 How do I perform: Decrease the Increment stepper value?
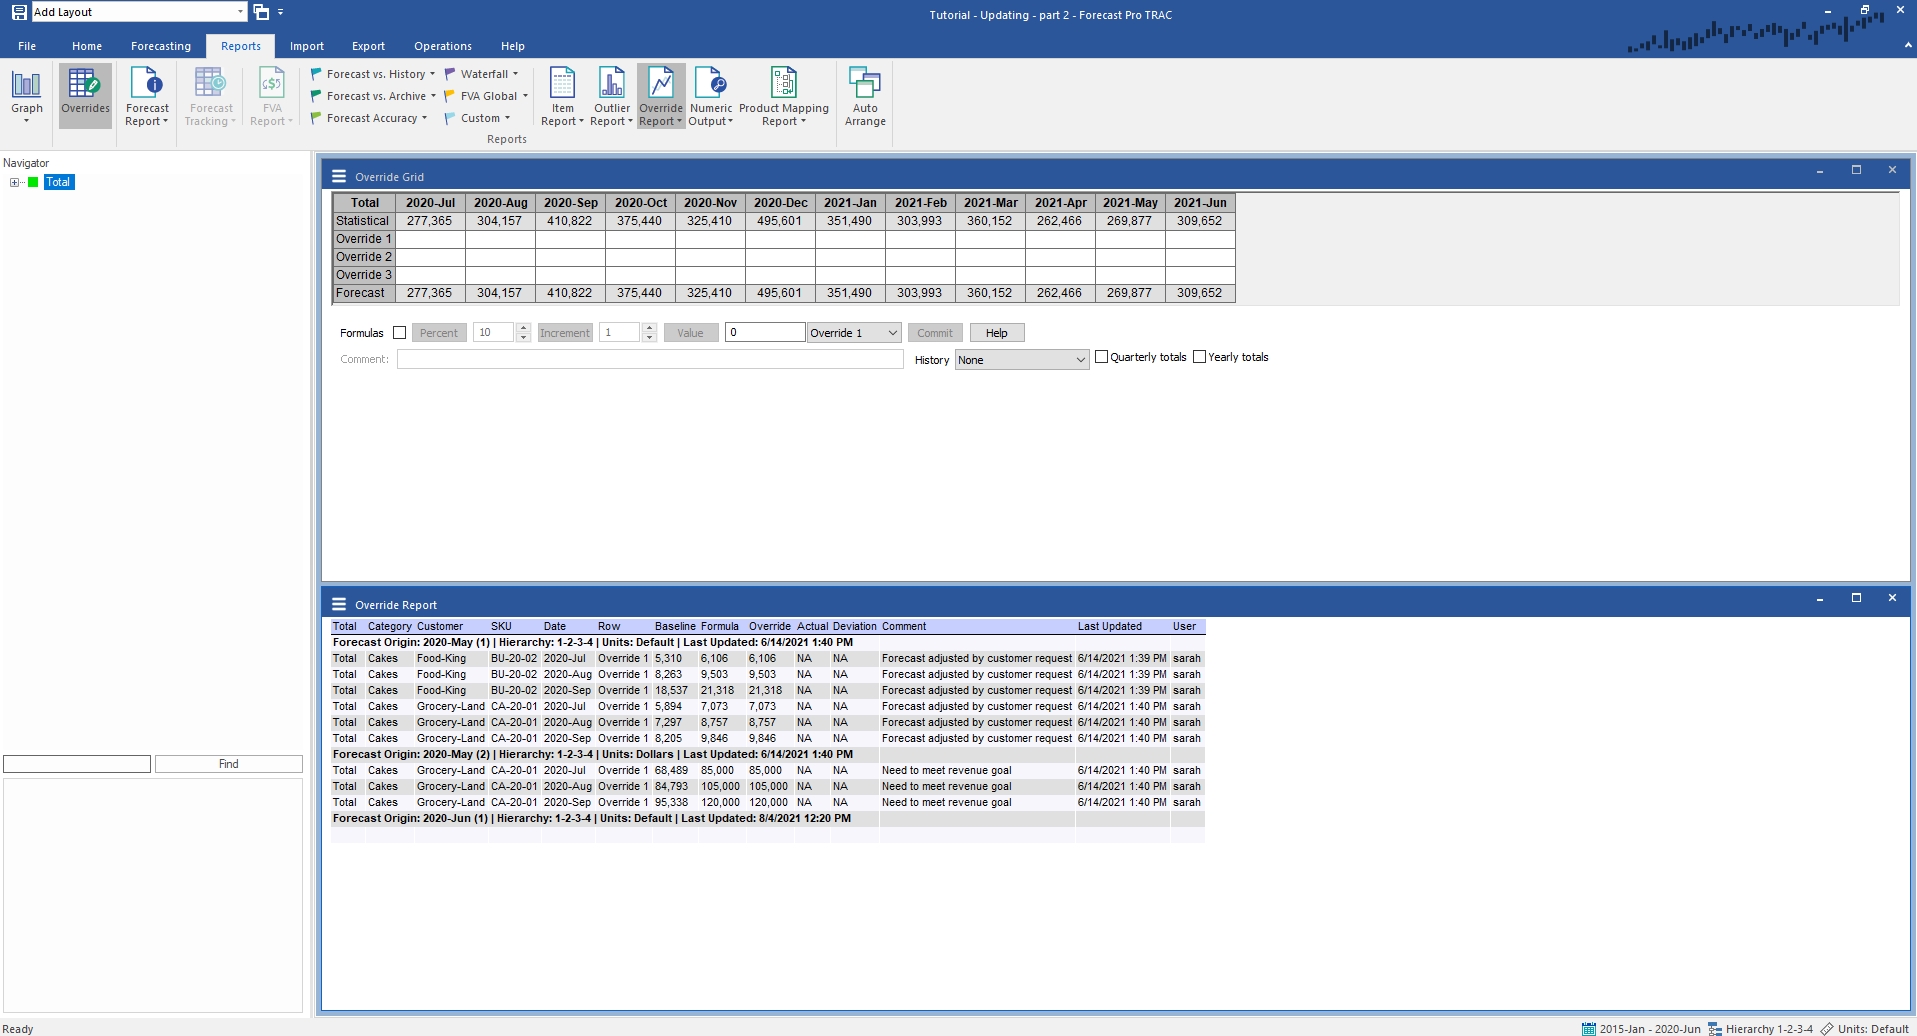coord(649,338)
